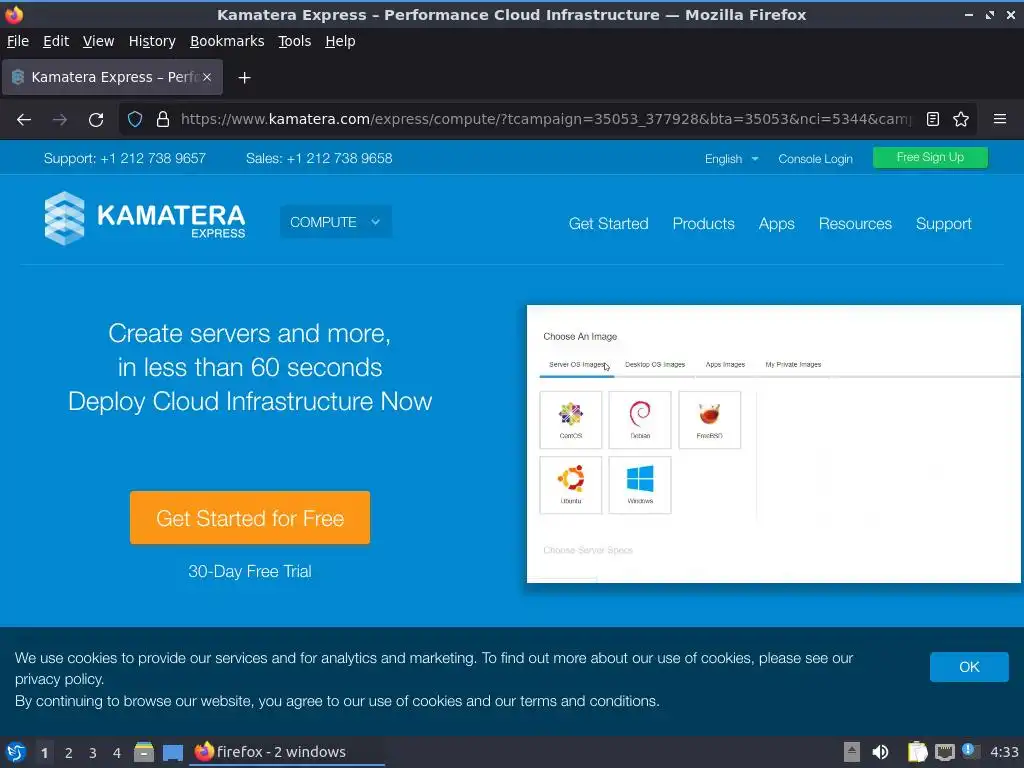Open Products in navigation
The width and height of the screenshot is (1024, 768).
[703, 223]
